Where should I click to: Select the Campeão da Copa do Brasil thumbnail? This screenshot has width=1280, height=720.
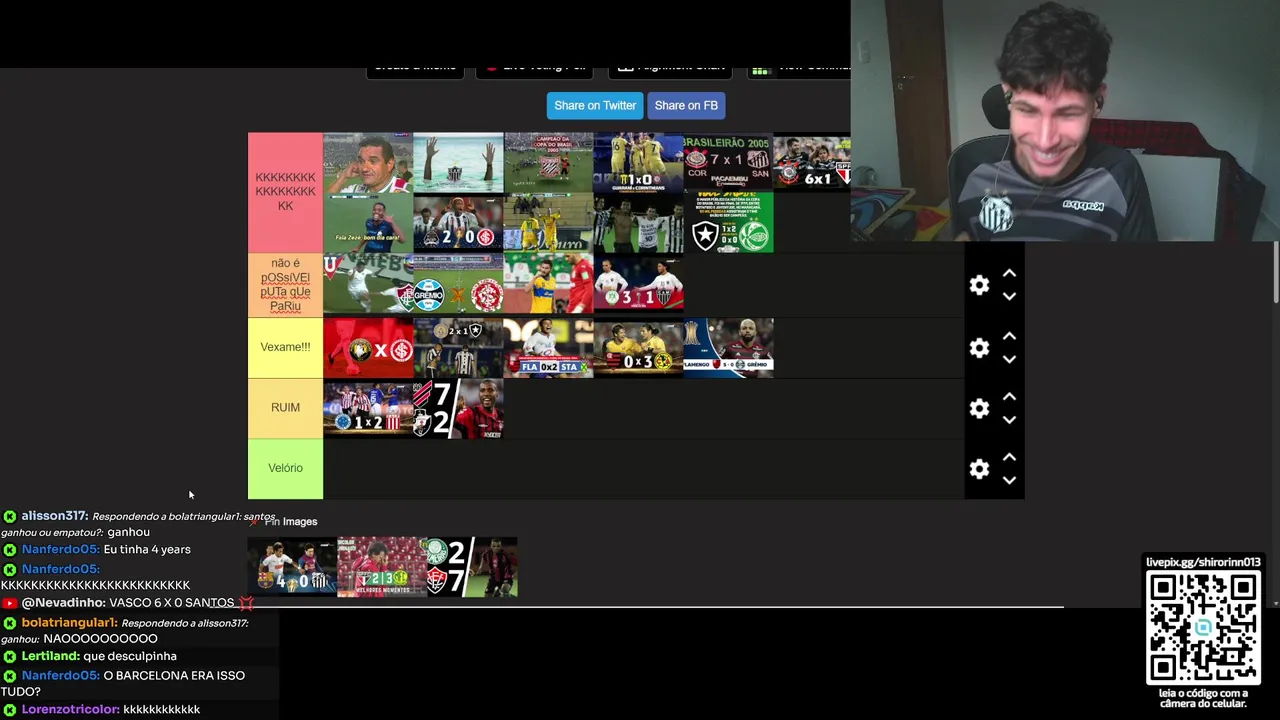(x=548, y=162)
